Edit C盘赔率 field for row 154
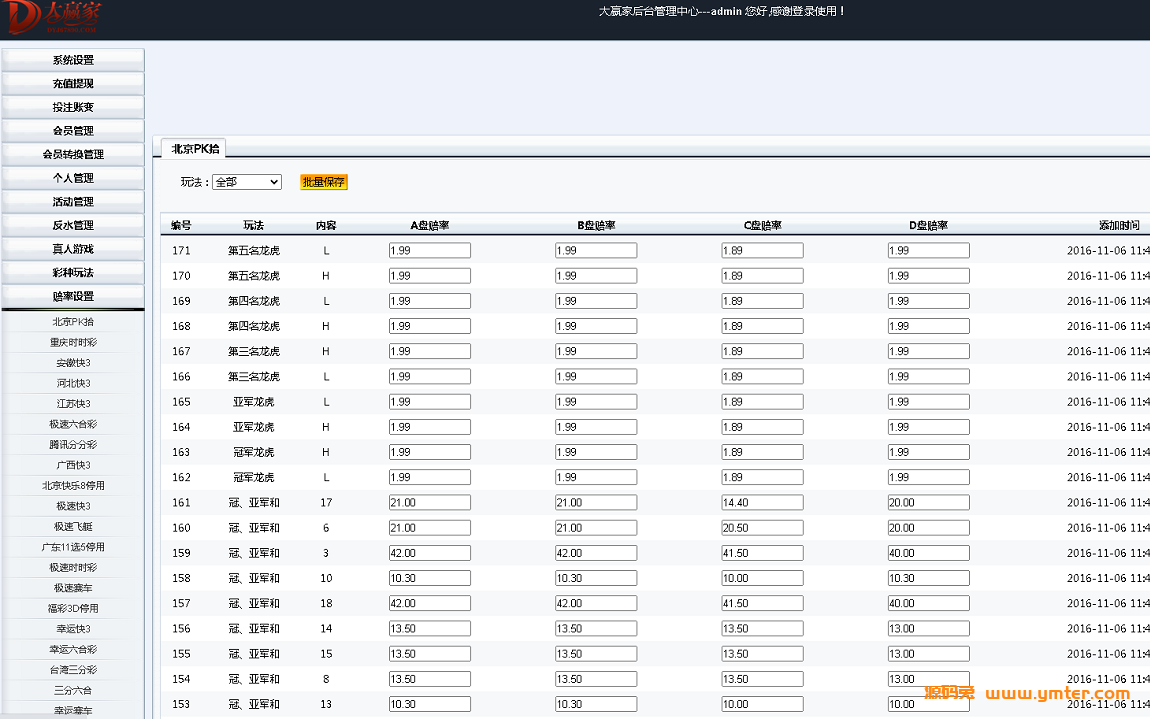Screen dimensions: 1150x719 (x=762, y=679)
